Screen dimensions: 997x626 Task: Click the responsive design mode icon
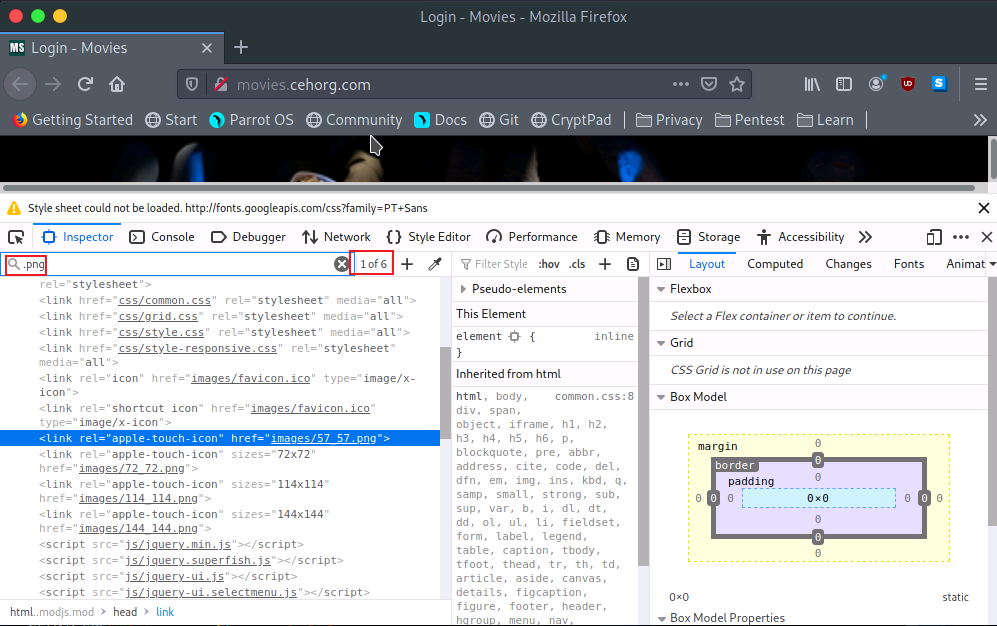(934, 237)
